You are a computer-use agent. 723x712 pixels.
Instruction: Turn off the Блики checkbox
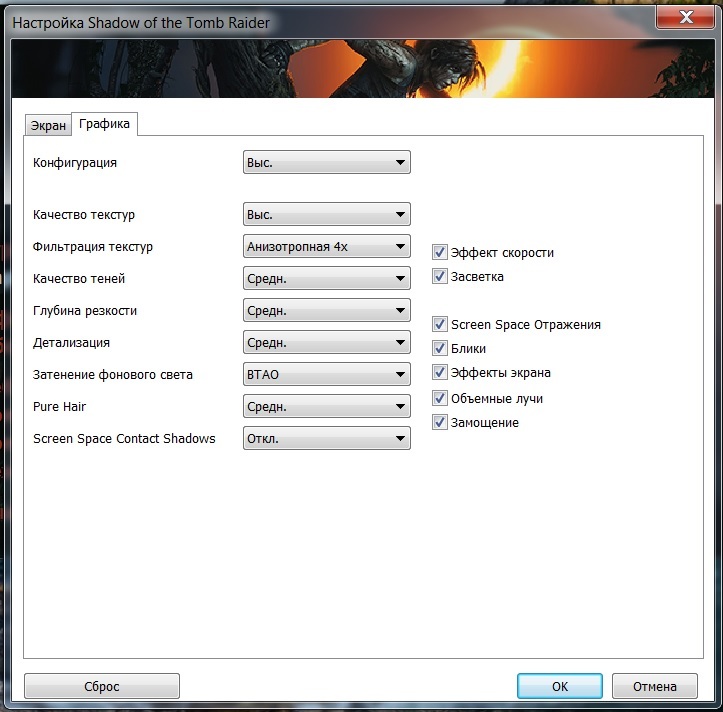tap(440, 349)
